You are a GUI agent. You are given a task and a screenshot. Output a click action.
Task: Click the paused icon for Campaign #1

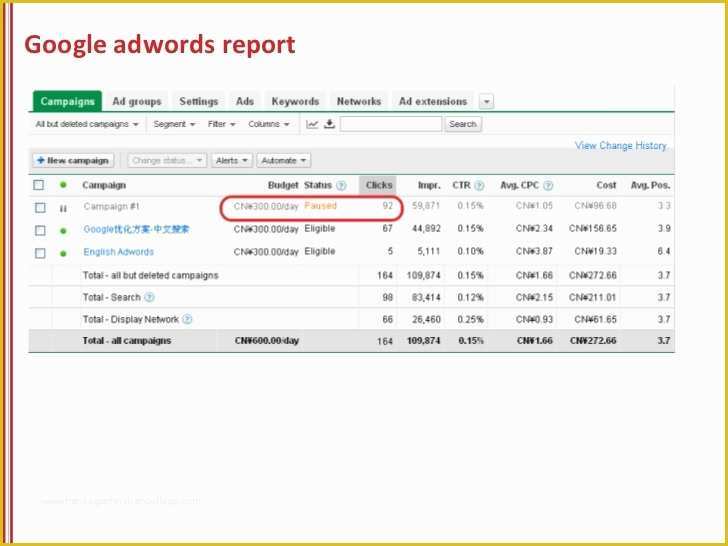(x=63, y=209)
